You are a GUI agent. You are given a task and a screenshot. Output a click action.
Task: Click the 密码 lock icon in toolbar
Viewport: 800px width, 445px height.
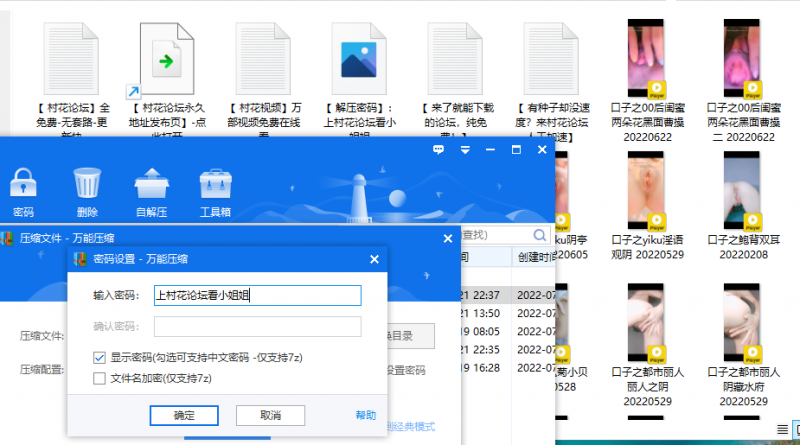[x=22, y=185]
